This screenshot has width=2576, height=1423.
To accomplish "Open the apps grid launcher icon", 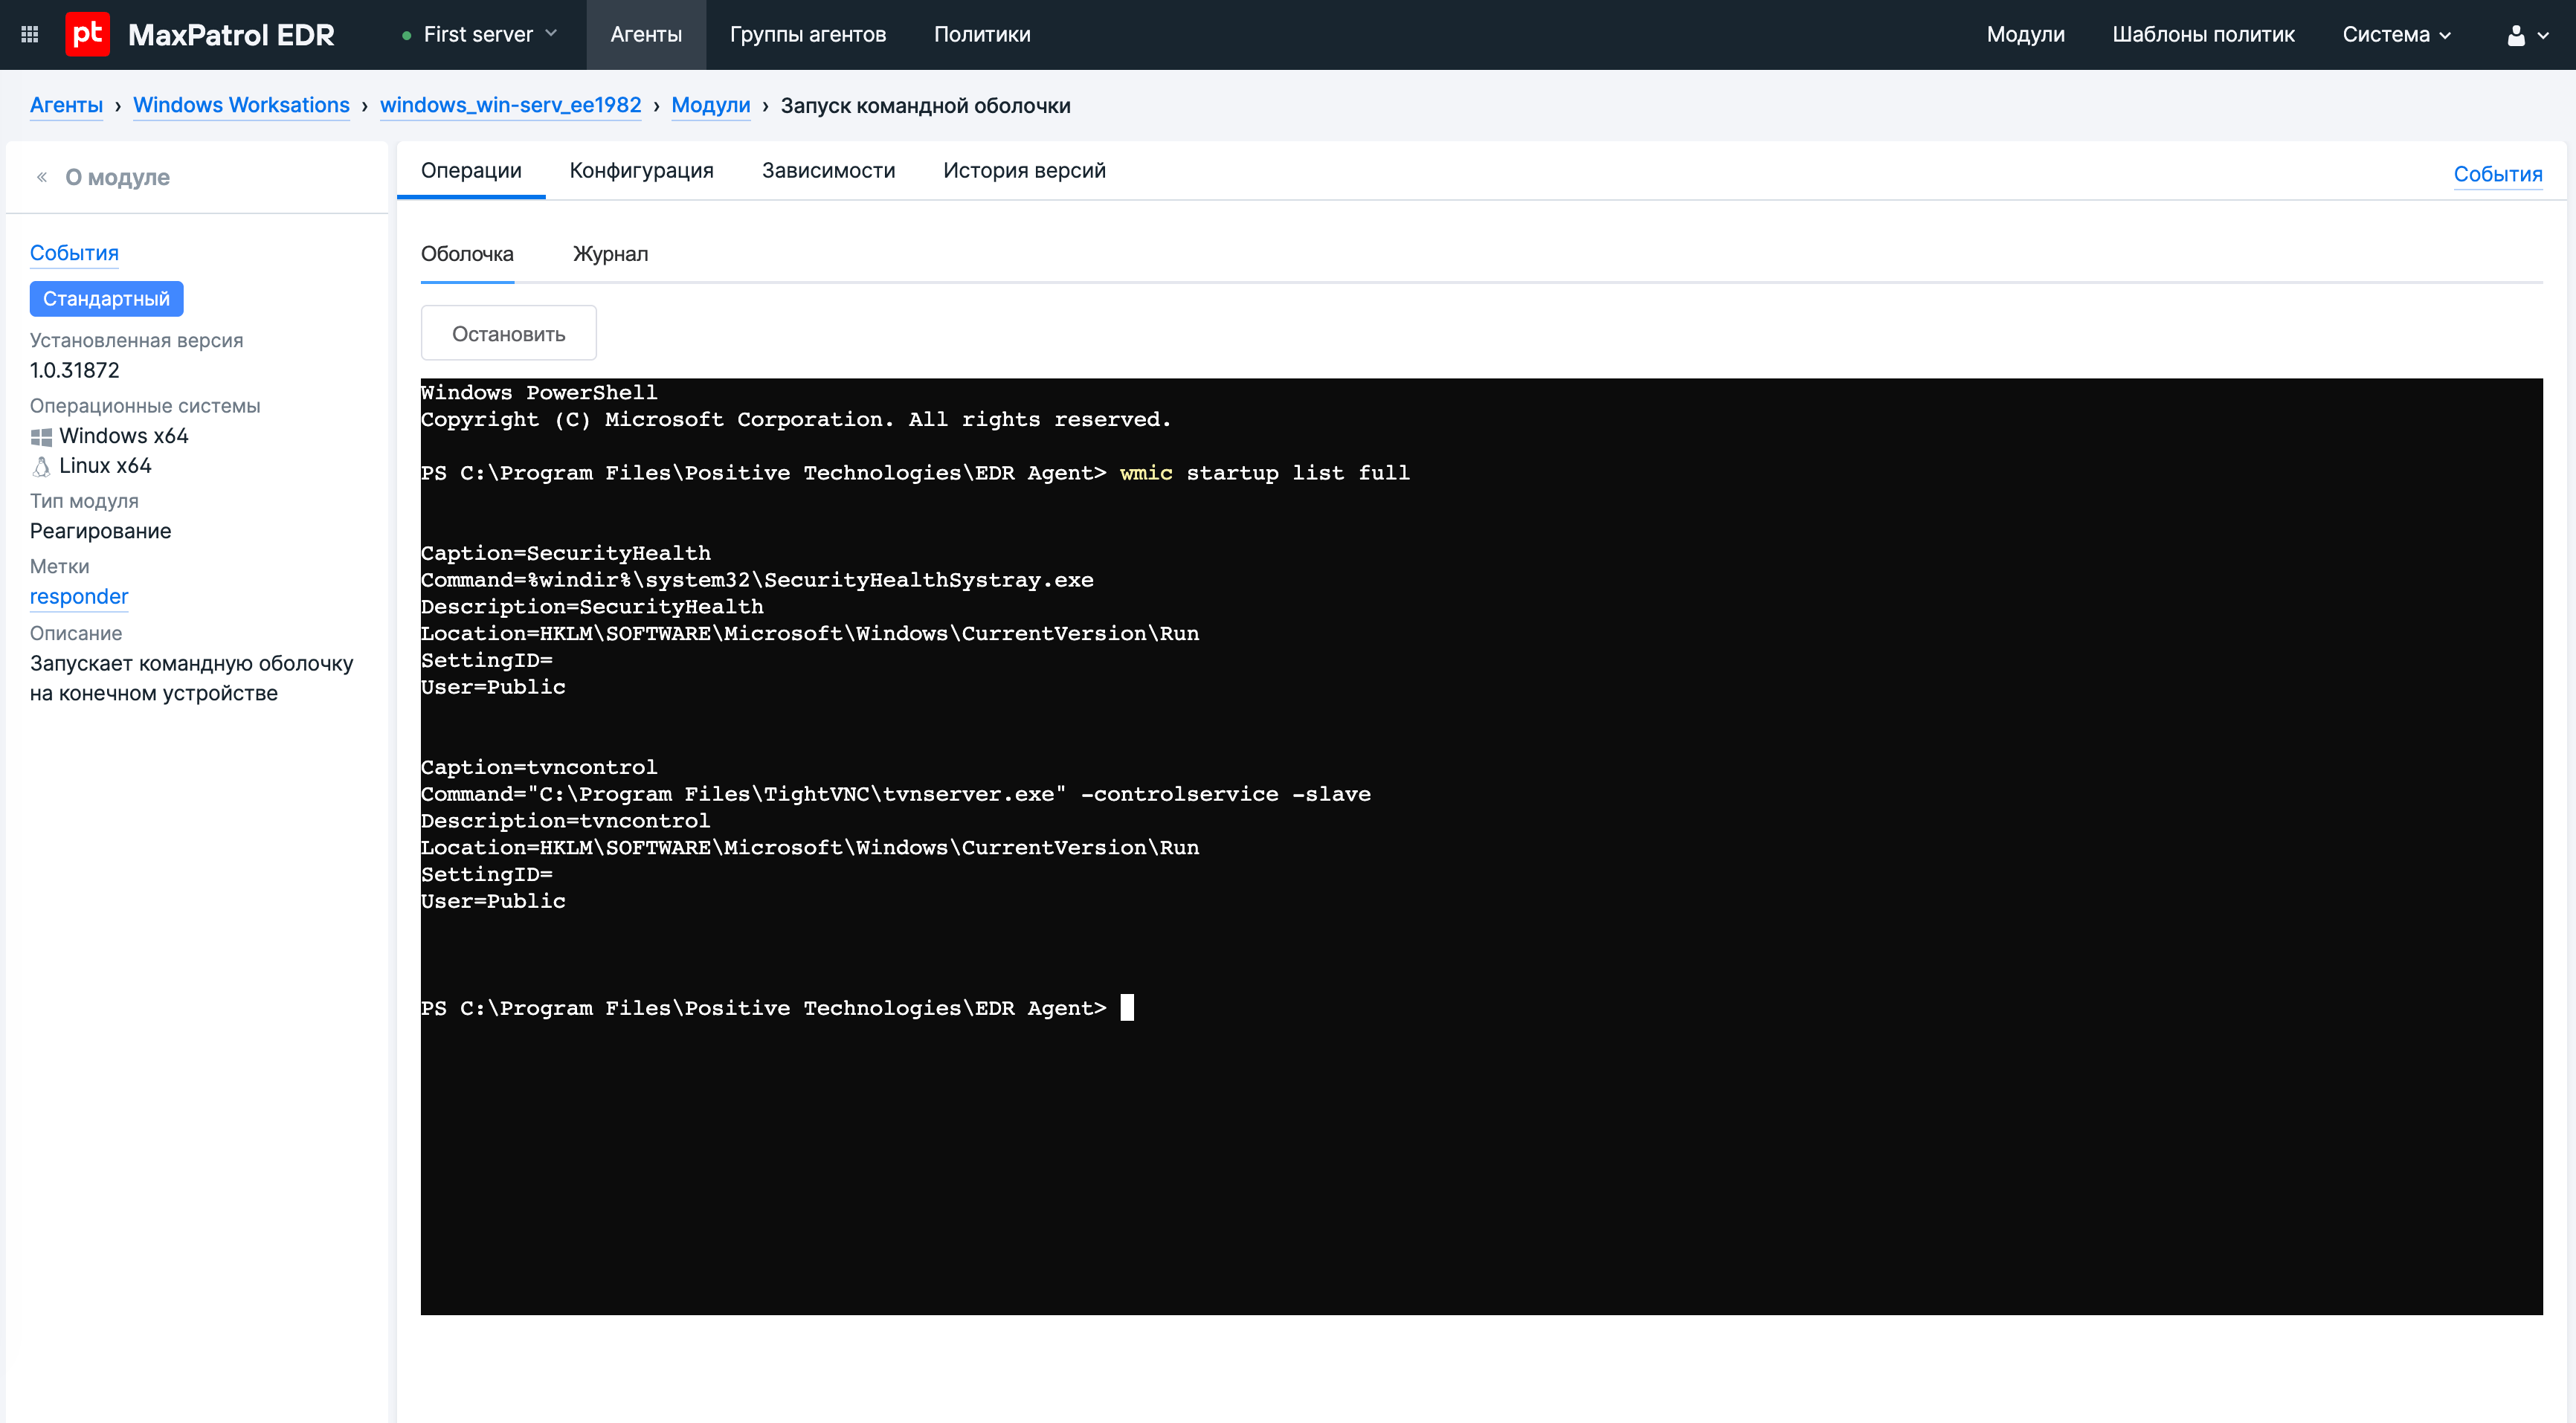I will pos(30,35).
